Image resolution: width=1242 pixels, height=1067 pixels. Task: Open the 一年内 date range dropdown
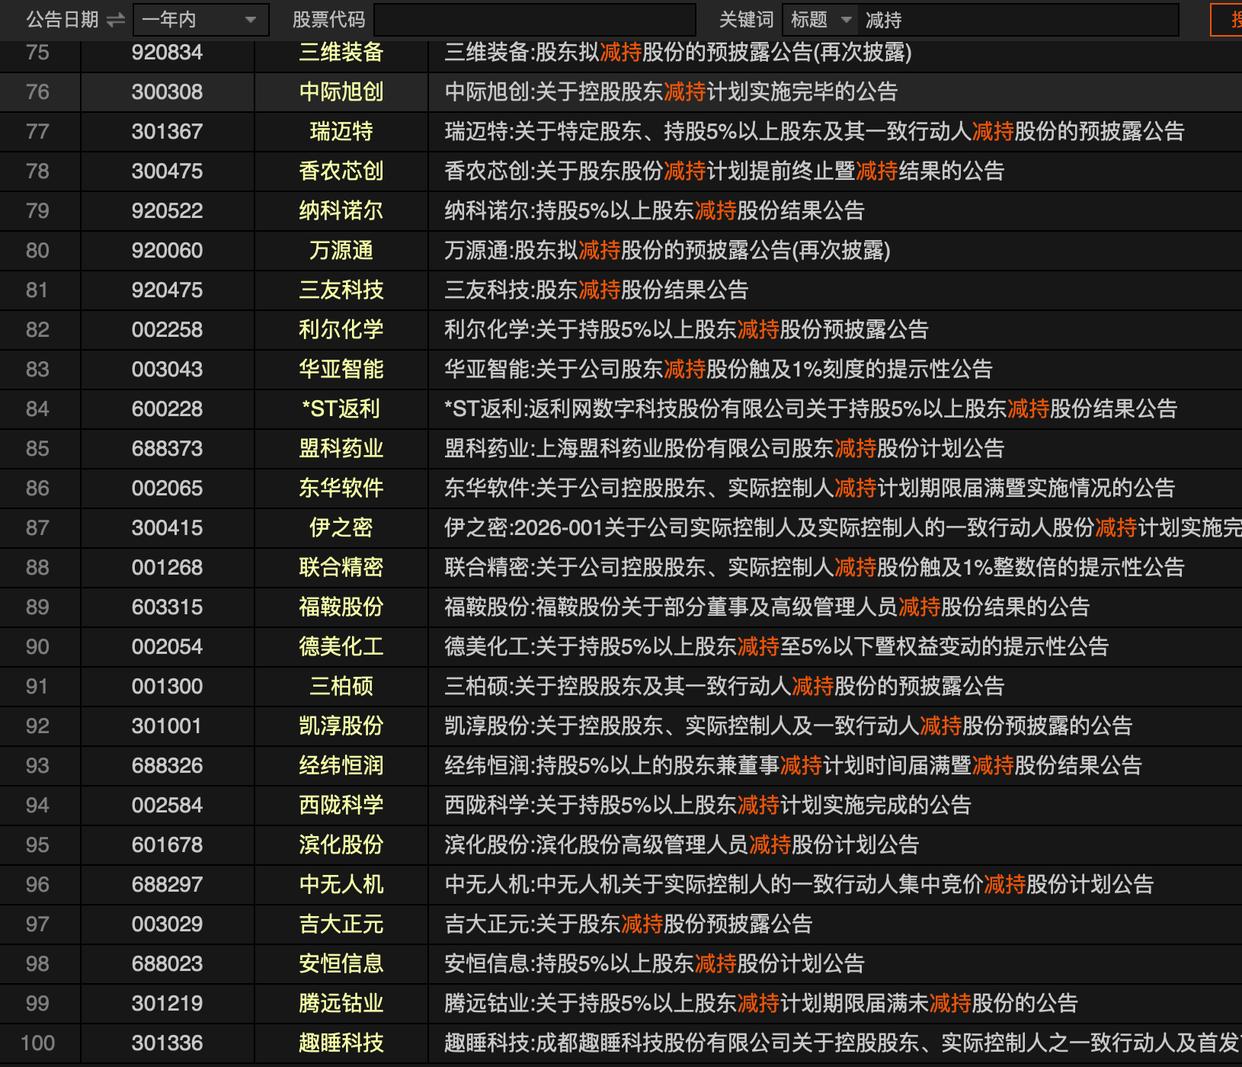[200, 20]
